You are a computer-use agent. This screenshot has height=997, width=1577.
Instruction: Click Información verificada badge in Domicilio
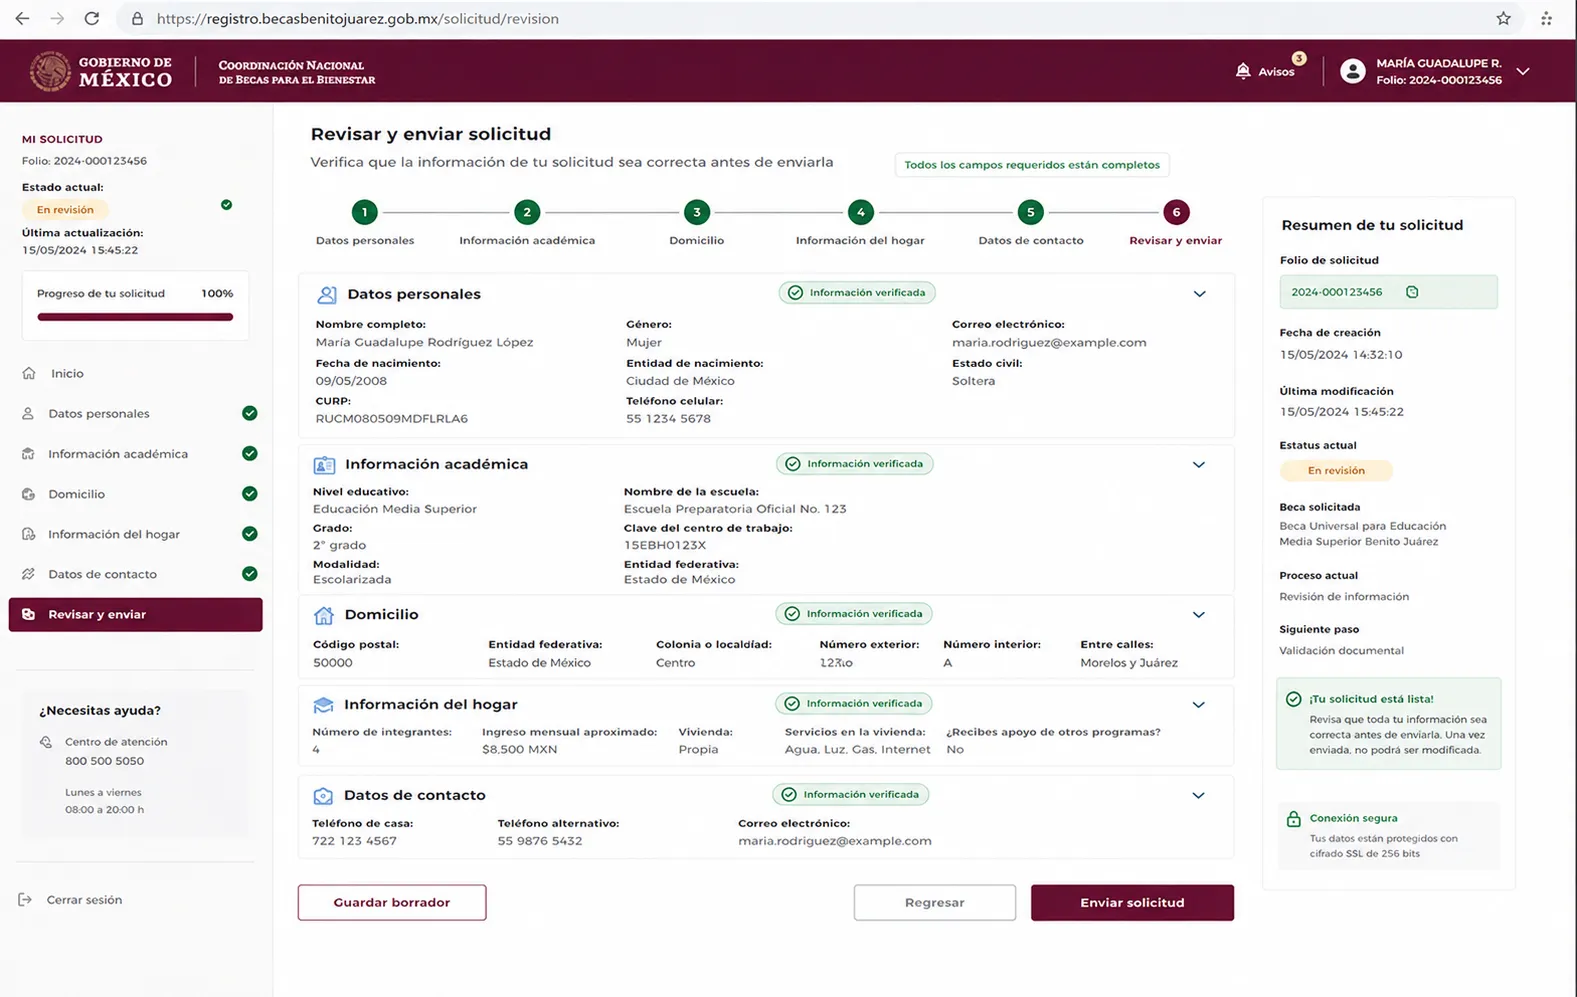[x=854, y=614]
